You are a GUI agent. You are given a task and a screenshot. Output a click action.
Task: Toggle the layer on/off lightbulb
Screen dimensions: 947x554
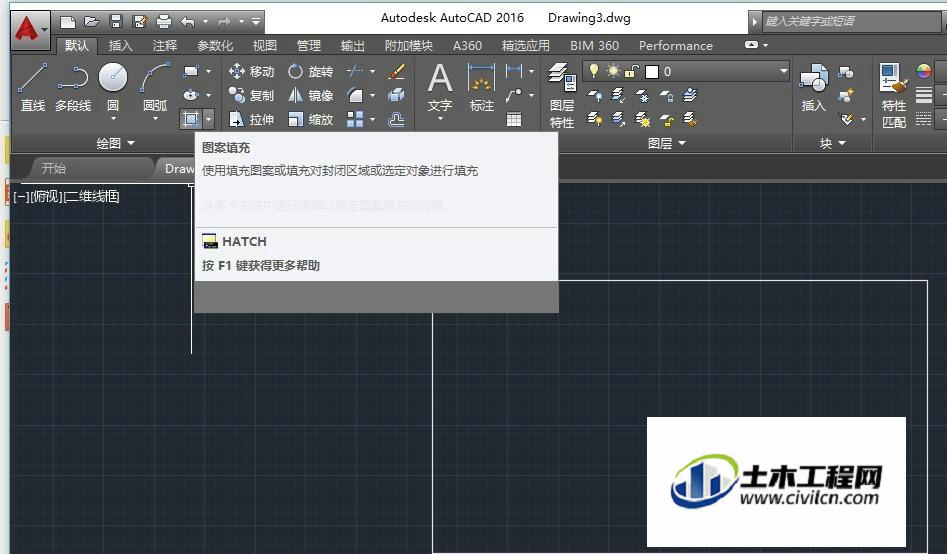594,71
